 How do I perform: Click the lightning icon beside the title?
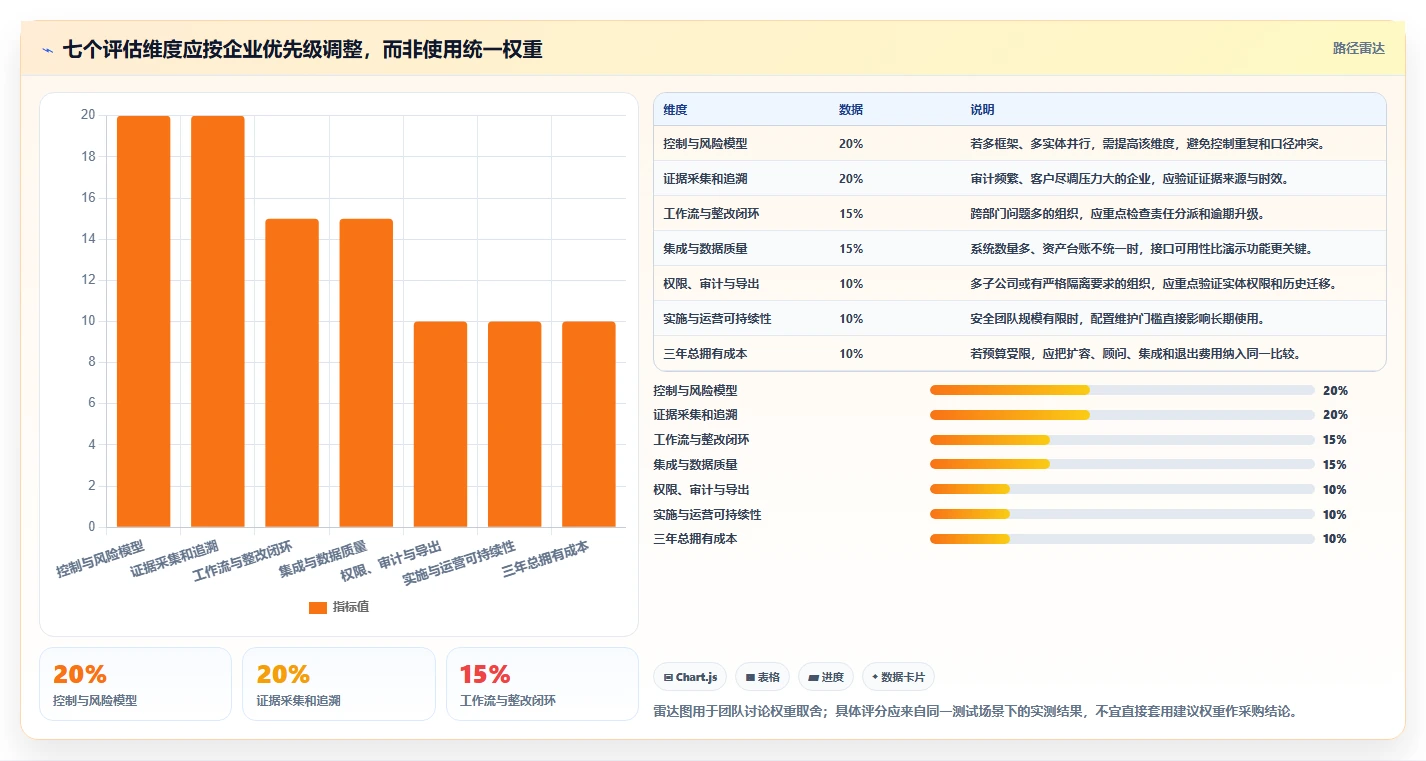click(48, 50)
